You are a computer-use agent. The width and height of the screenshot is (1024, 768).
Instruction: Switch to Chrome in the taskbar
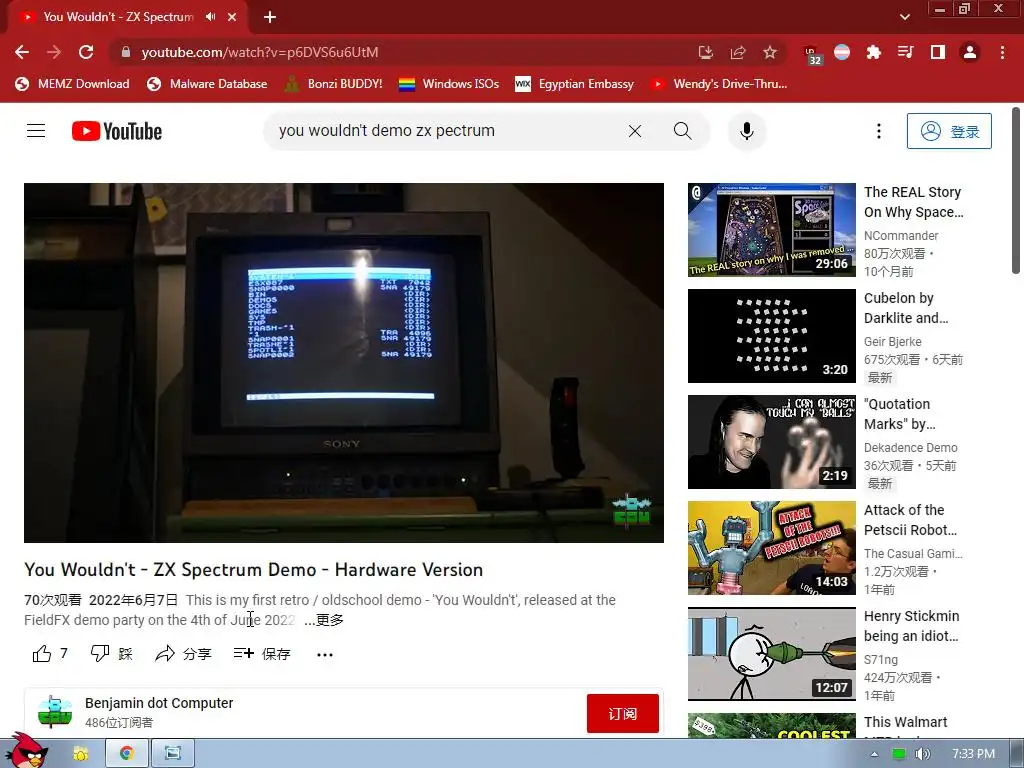(x=127, y=754)
